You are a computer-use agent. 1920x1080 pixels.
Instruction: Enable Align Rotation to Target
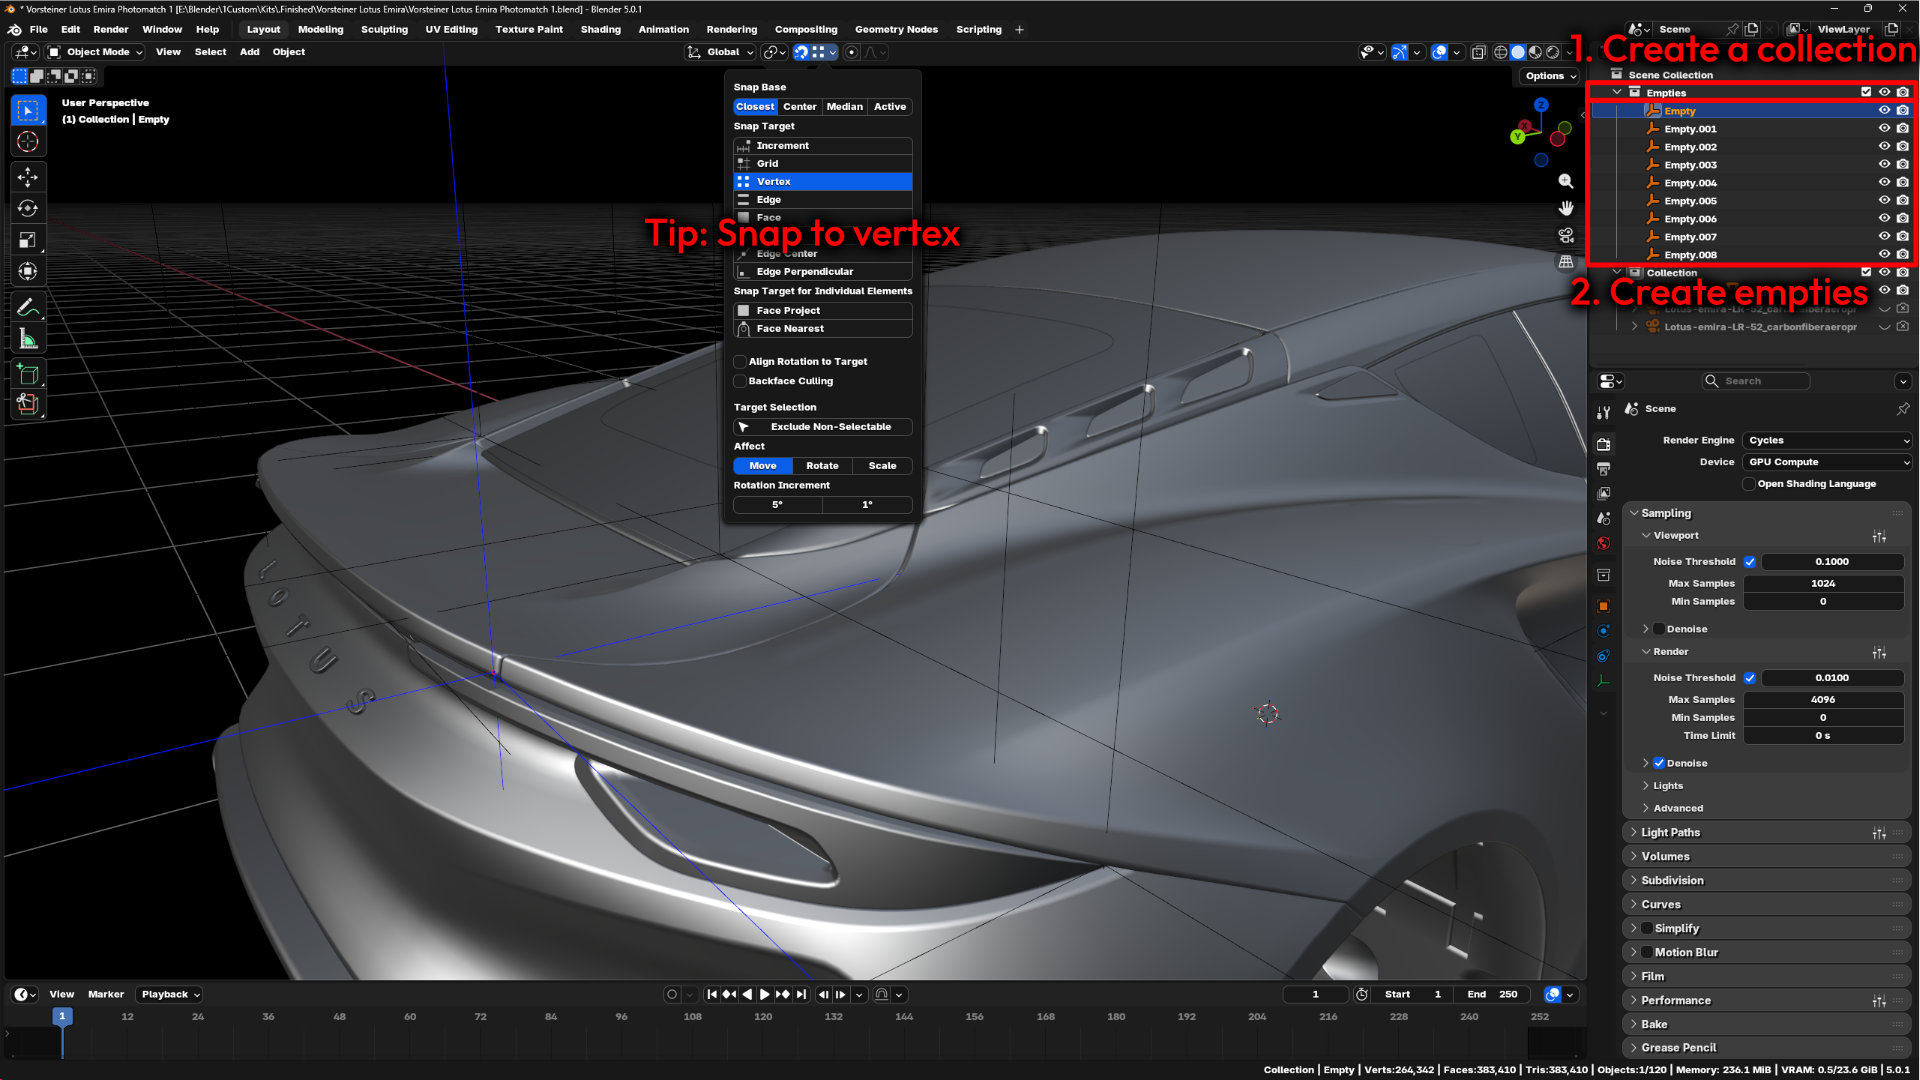pyautogui.click(x=740, y=362)
